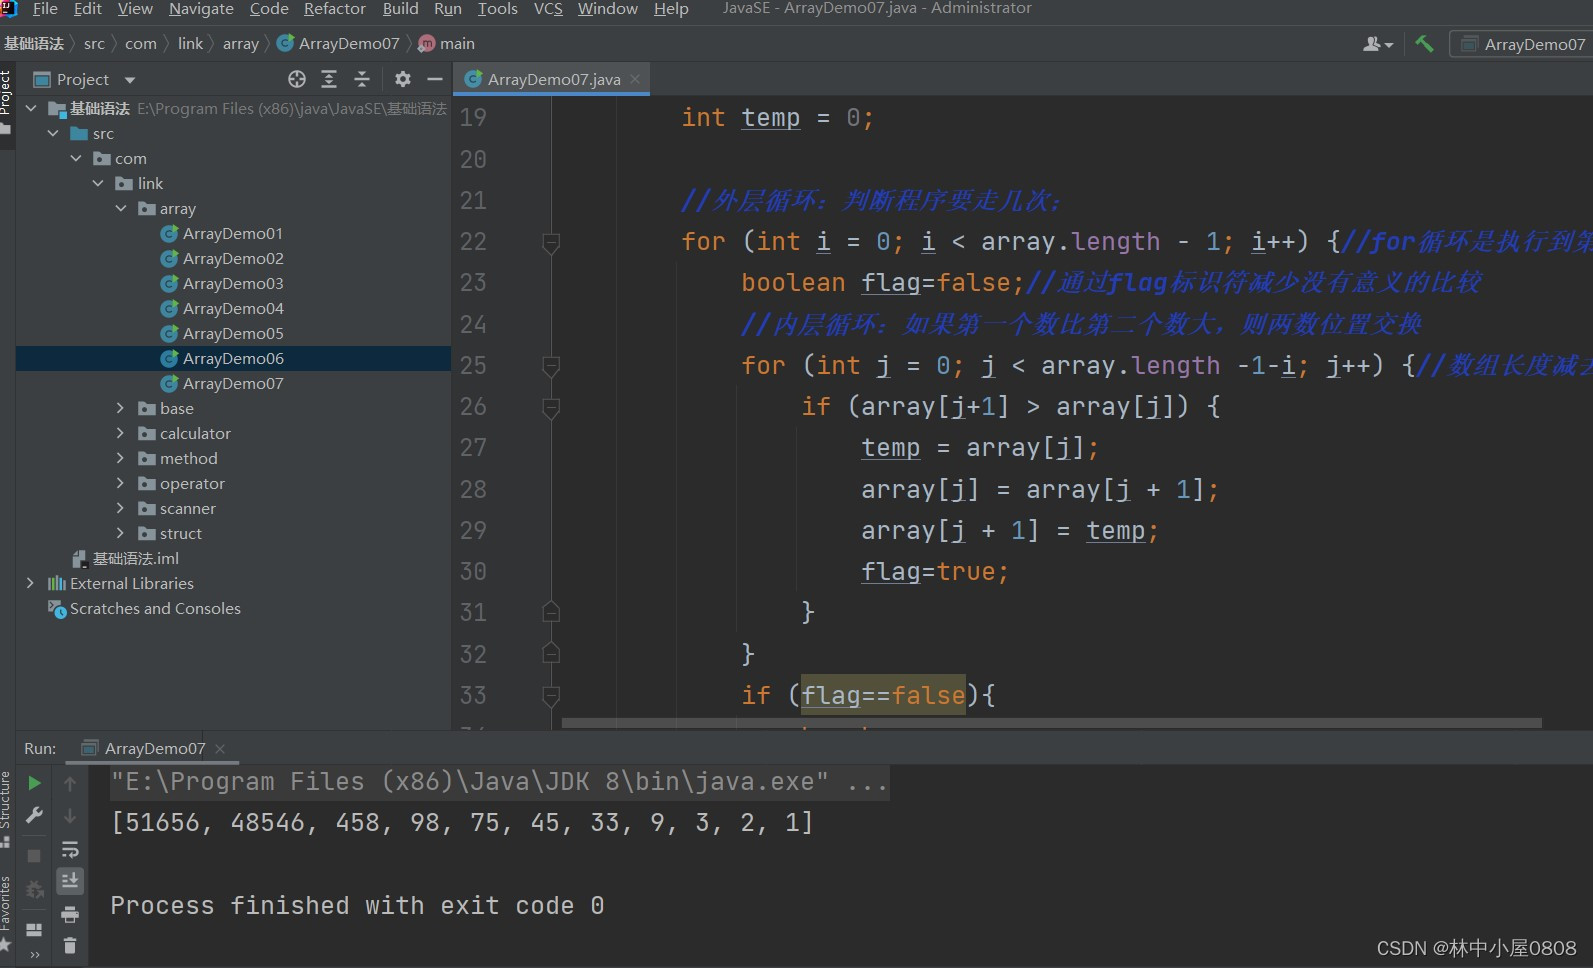Select ArrayDemo03 class in tree
Viewport: 1593px width, 968px height.
click(233, 283)
